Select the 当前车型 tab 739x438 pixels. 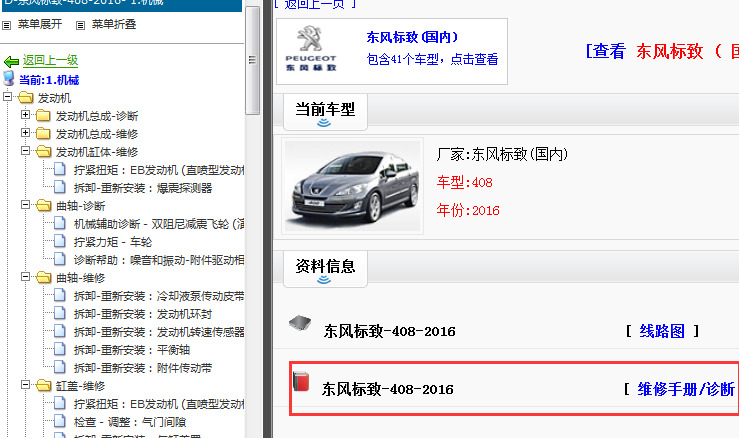coord(325,112)
